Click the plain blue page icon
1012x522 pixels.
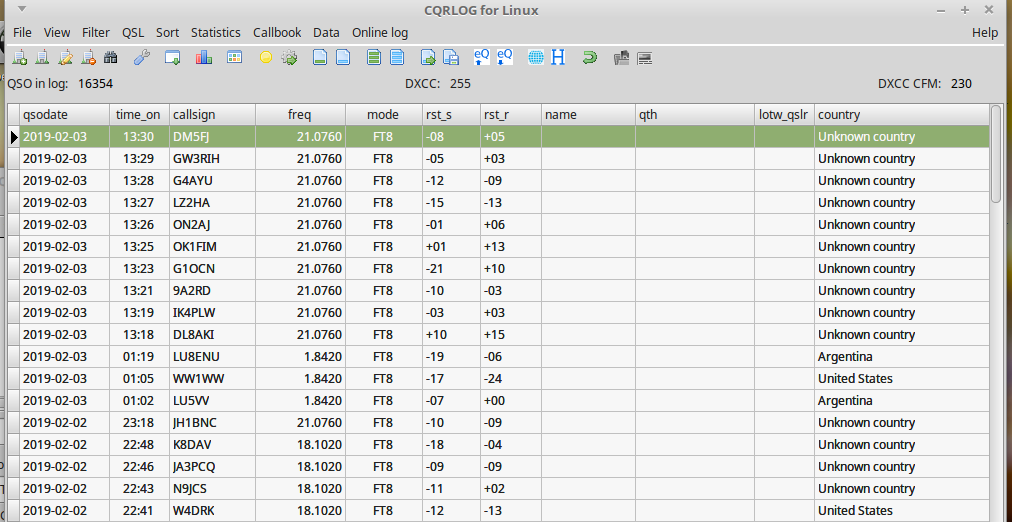(x=343, y=58)
